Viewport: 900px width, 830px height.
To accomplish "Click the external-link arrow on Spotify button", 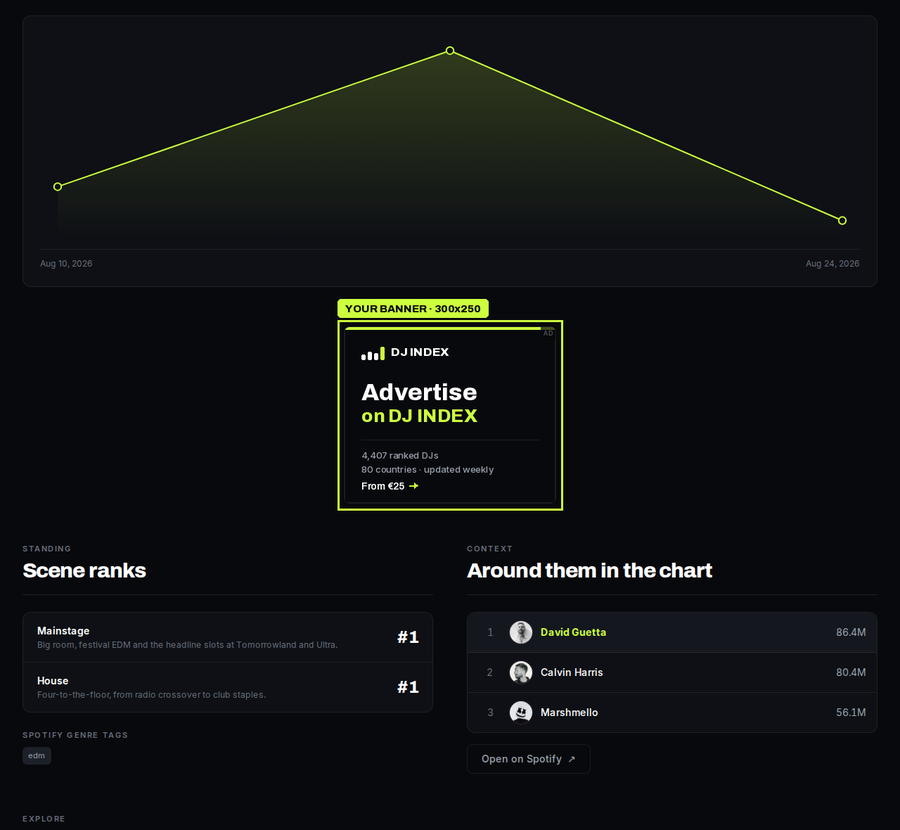I will 572,759.
